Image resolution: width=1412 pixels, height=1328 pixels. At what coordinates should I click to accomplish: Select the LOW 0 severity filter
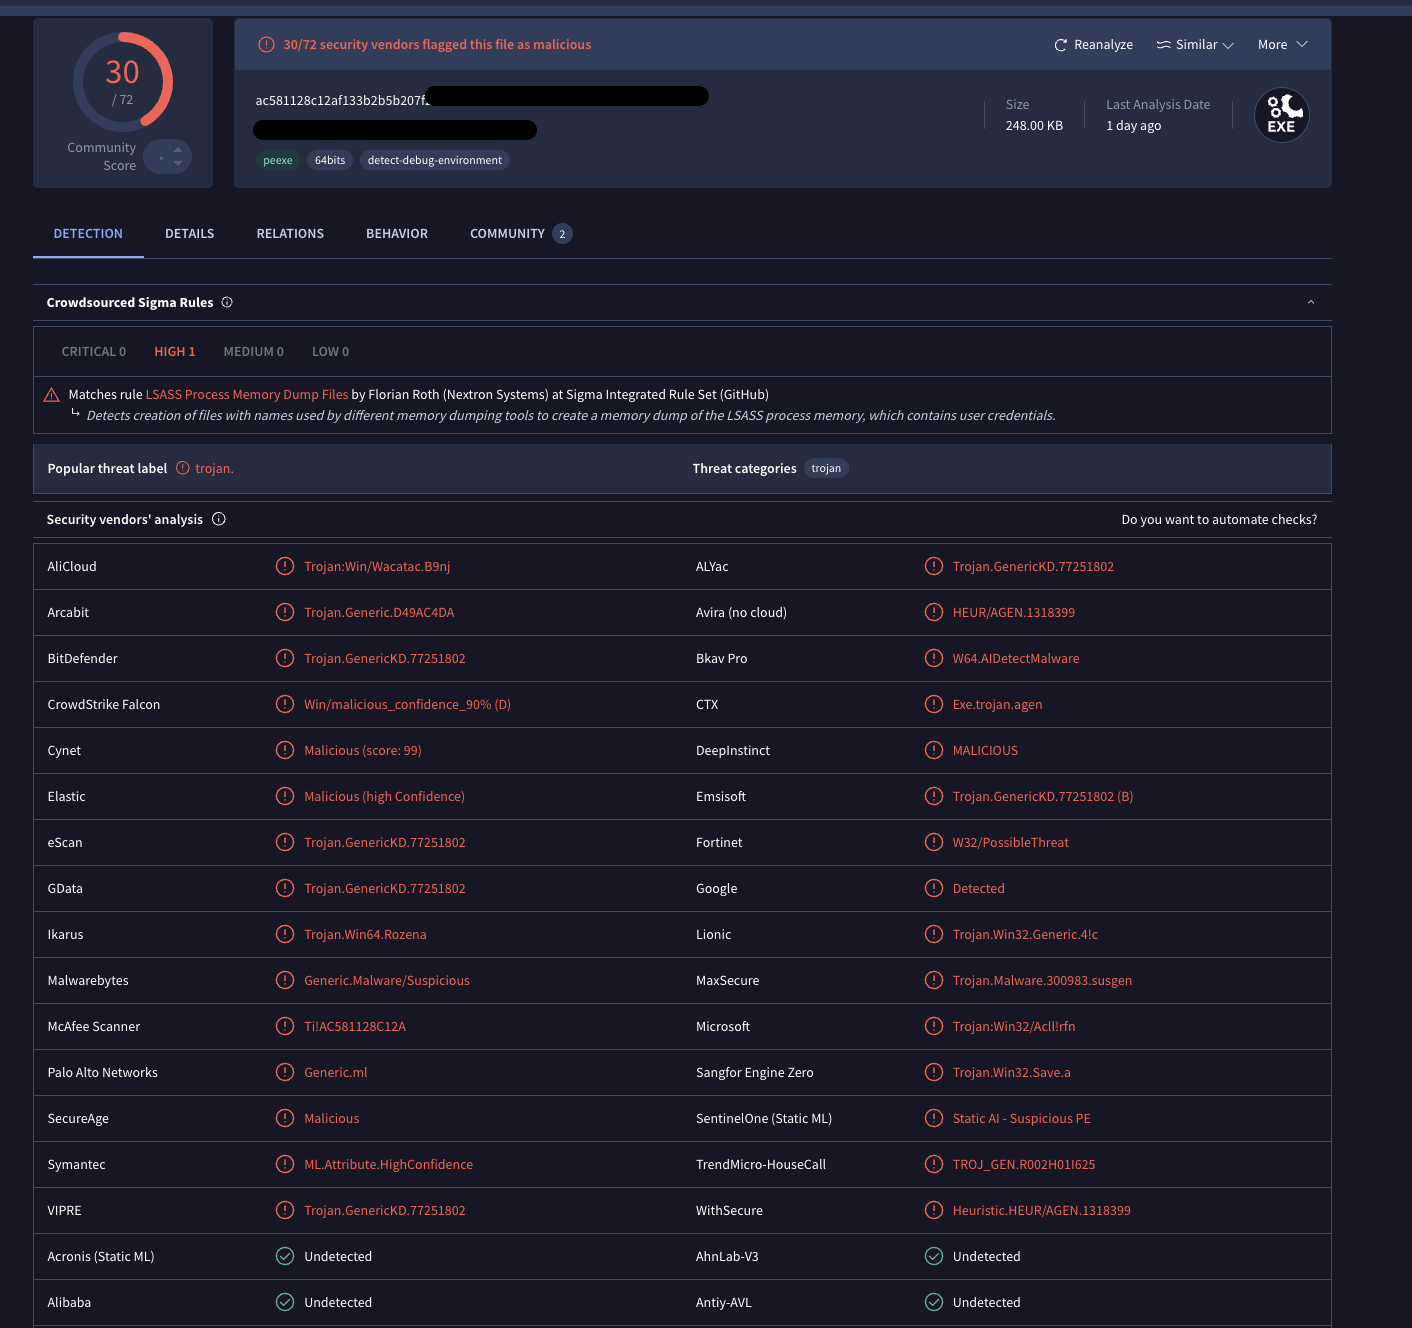[331, 352]
